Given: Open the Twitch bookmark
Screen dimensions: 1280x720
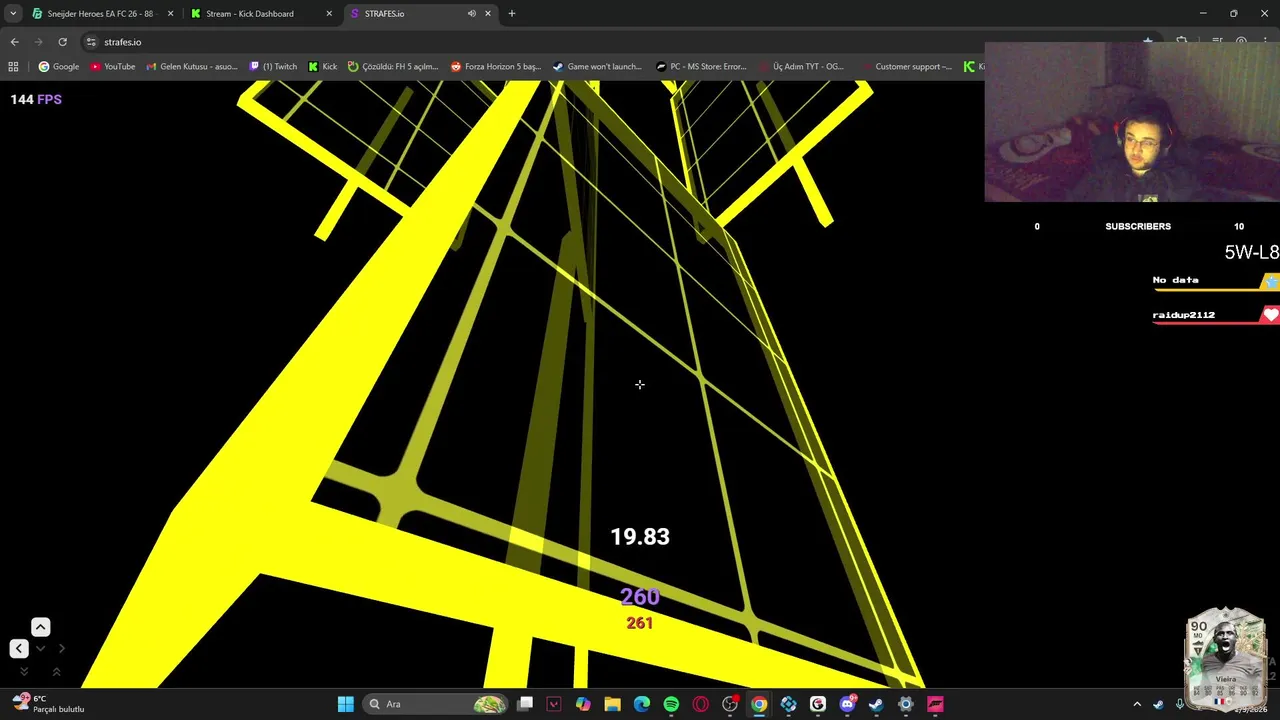Looking at the screenshot, I should point(273,67).
